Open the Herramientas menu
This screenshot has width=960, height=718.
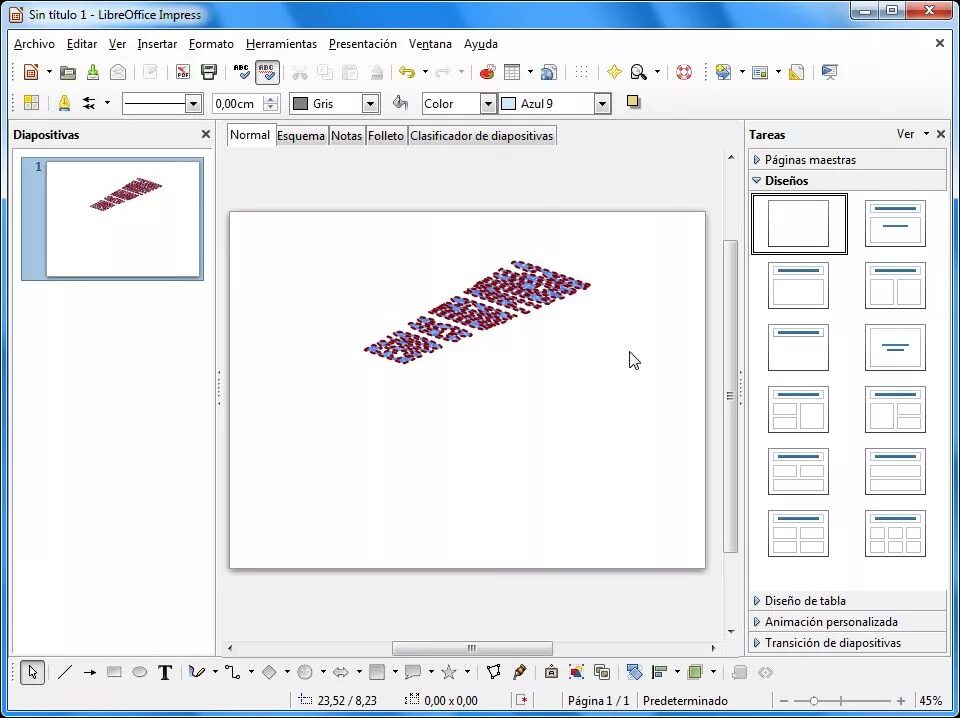[x=282, y=44]
